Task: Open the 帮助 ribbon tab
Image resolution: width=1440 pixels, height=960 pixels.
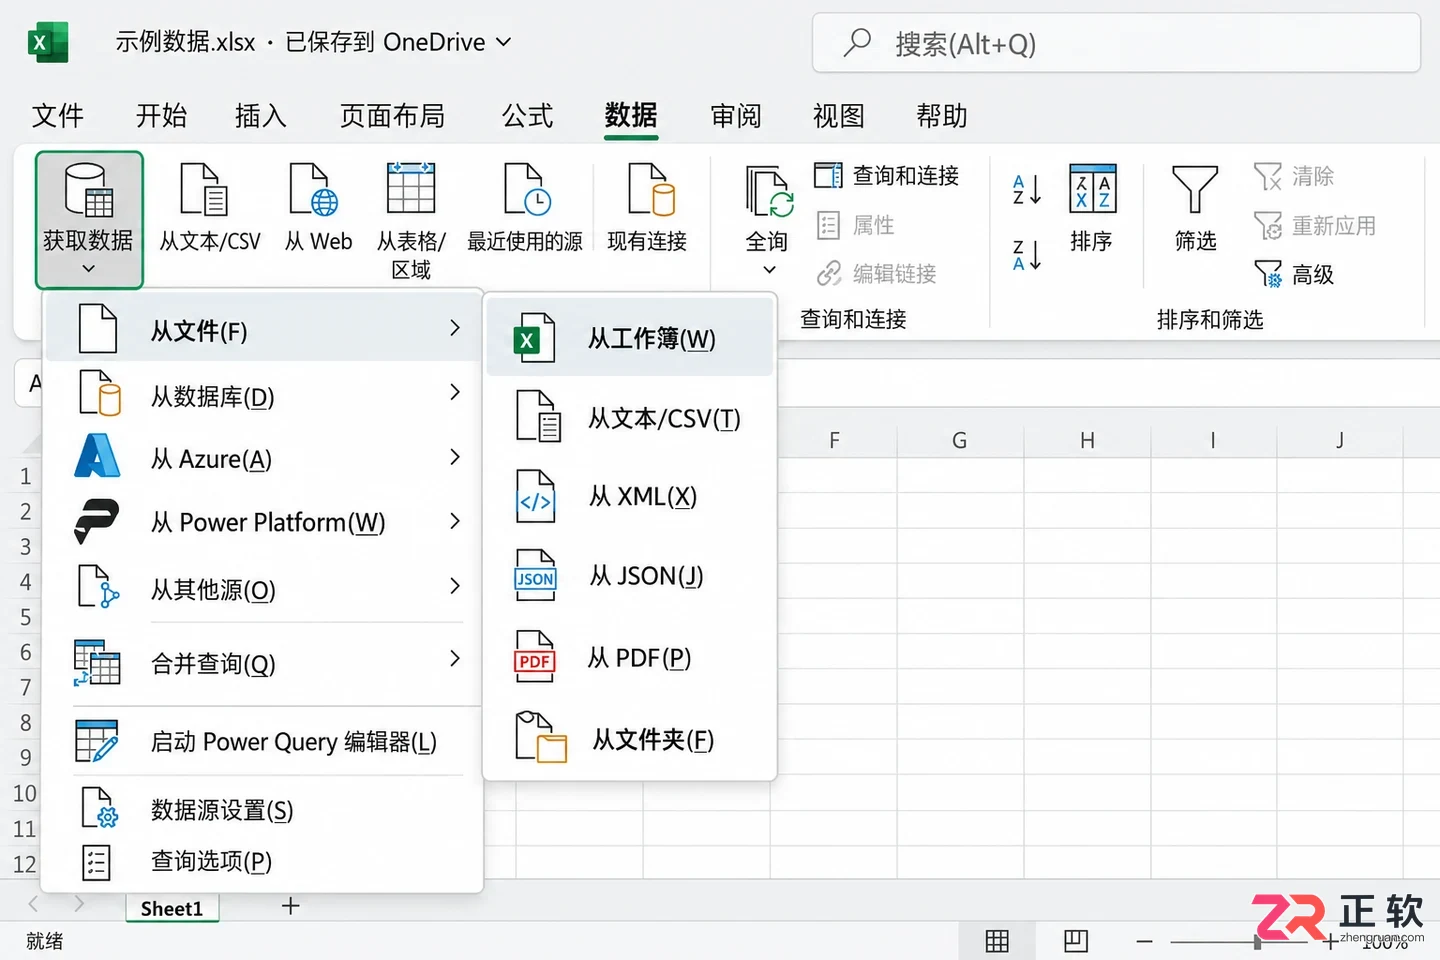Action: [x=942, y=116]
